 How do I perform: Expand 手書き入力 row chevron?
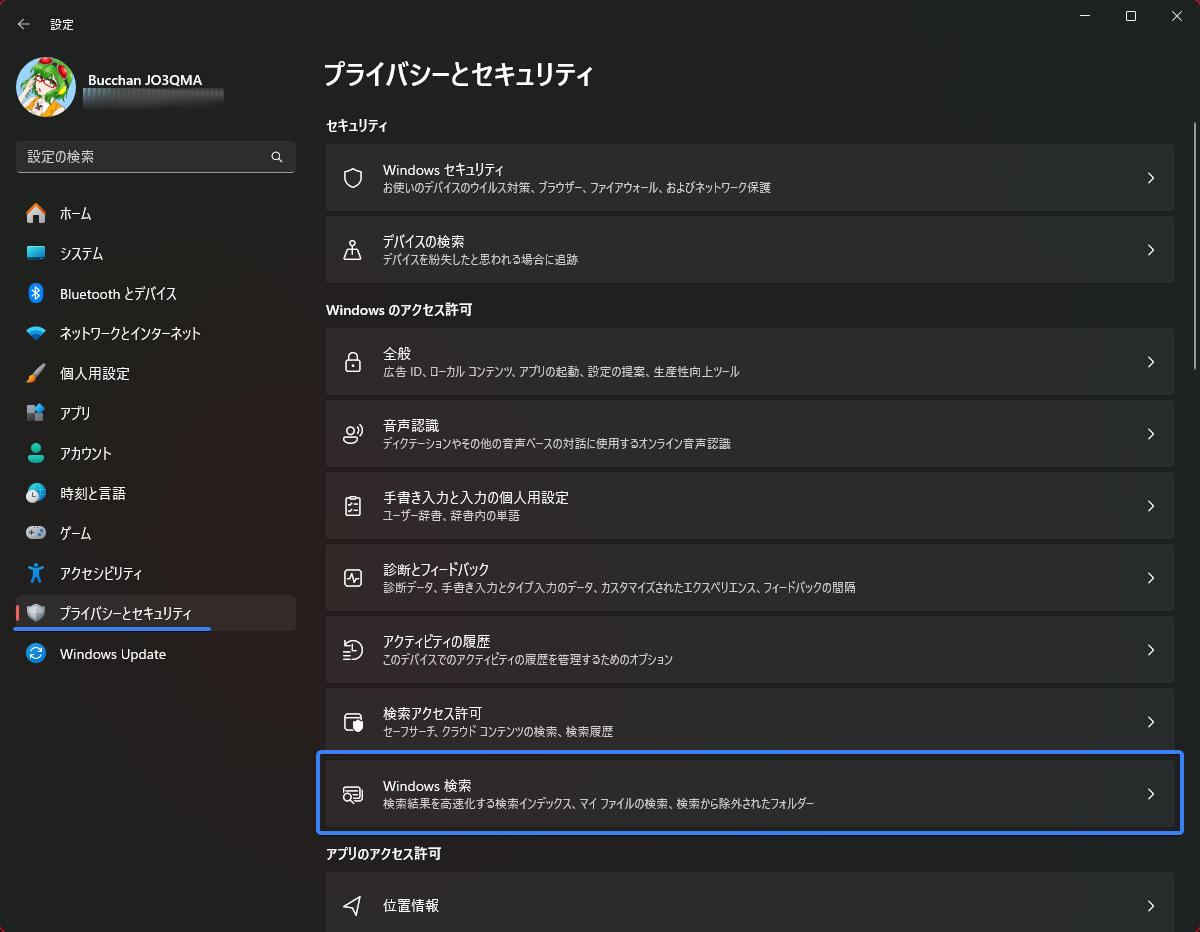pyautogui.click(x=1151, y=506)
